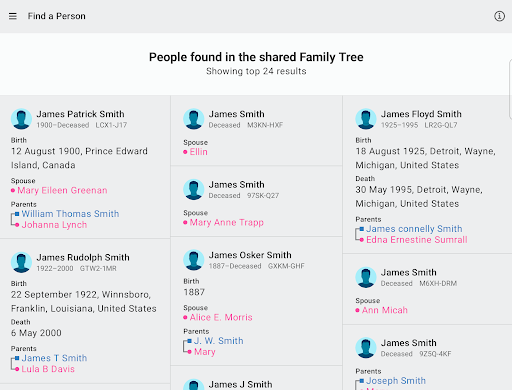Viewport: 512px width, 390px height.
Task: Click person ID LCX1-J17
Action: [111, 125]
